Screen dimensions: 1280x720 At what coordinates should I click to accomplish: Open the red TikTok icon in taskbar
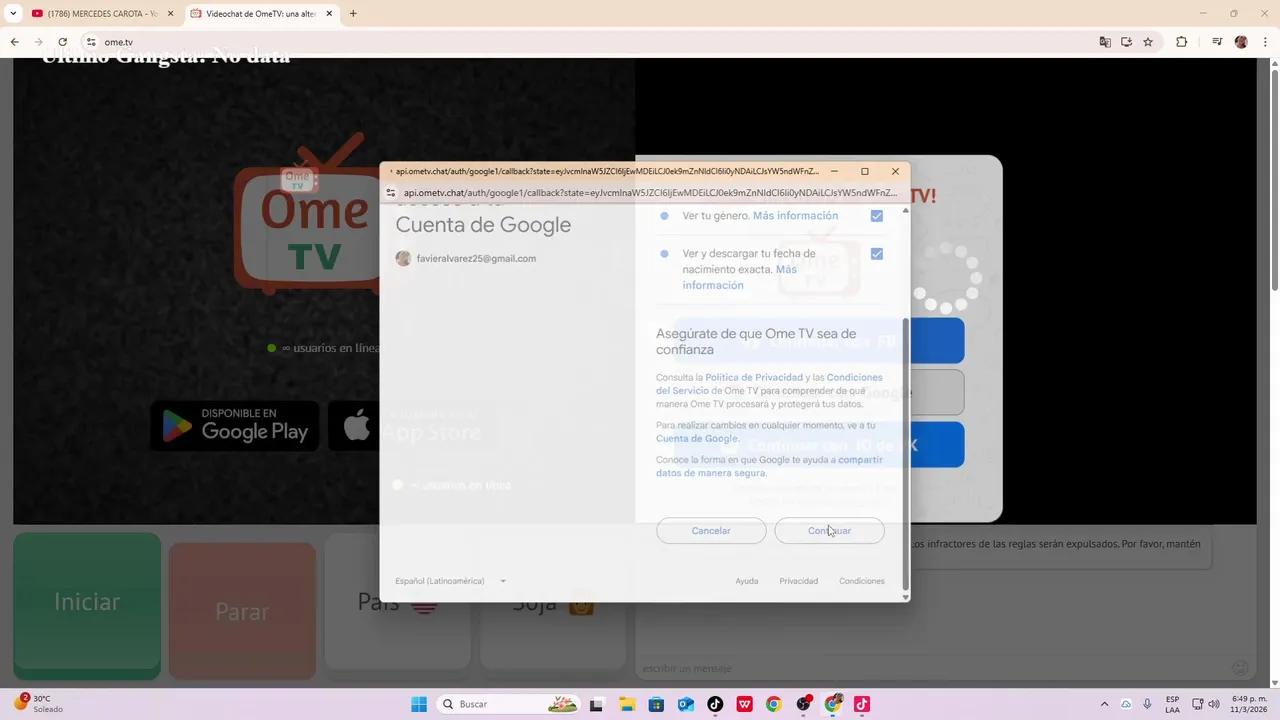pos(862,704)
